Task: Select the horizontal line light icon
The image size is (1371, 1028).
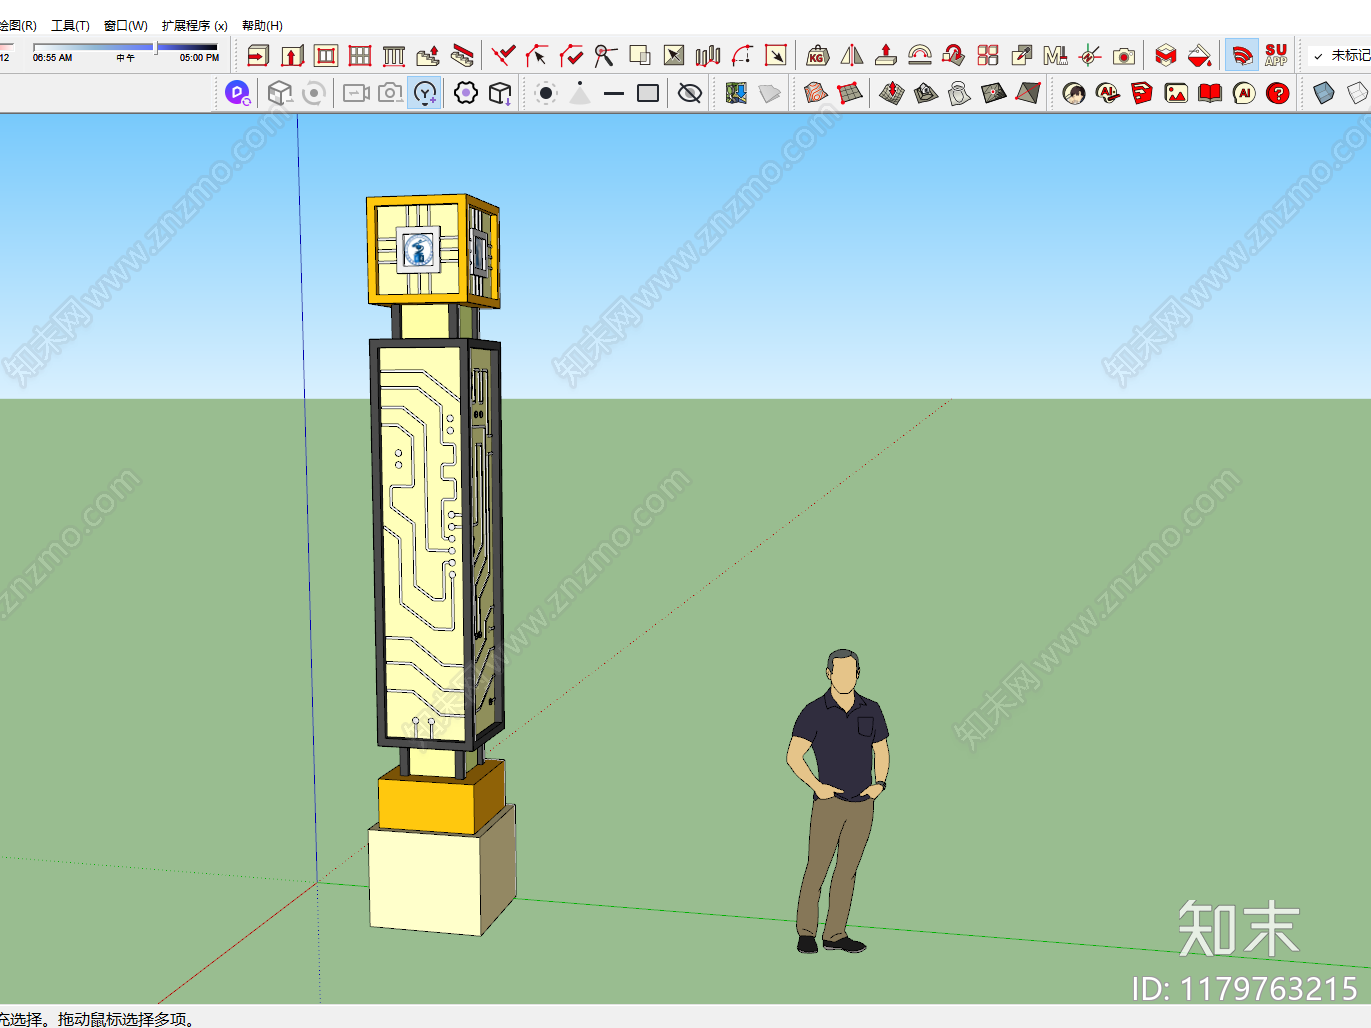Action: pyautogui.click(x=614, y=94)
